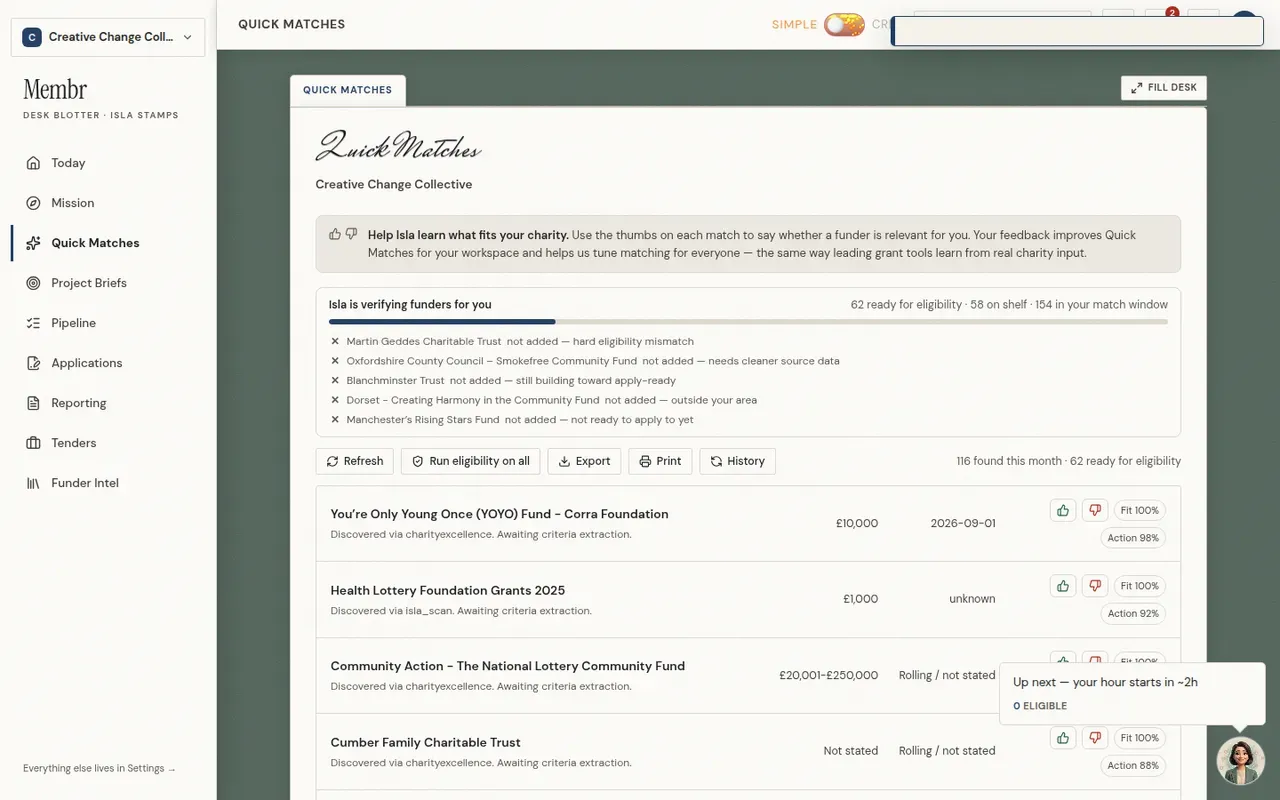Thumbs up Cumber Family Charitable Trust
1280x800 pixels.
(x=1063, y=738)
